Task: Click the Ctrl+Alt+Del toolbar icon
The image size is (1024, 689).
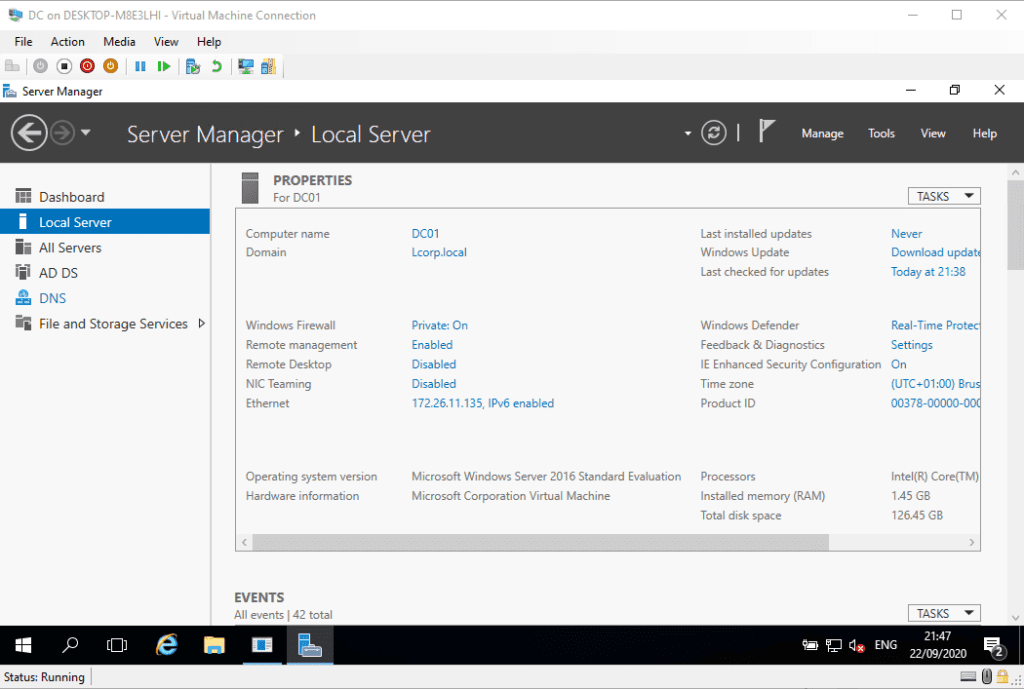Action: coord(12,66)
